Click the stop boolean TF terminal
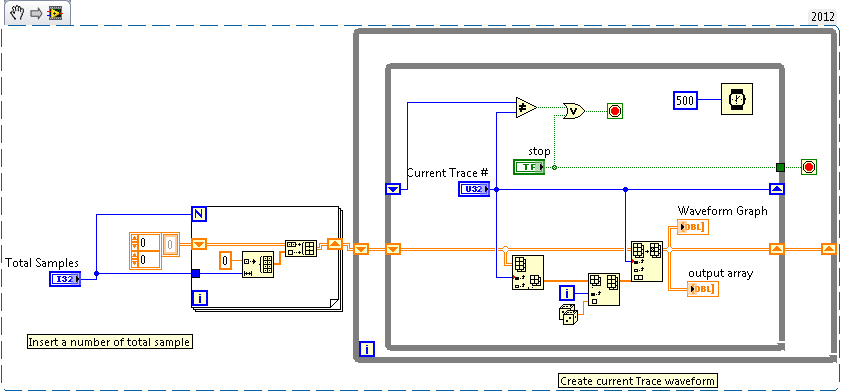This screenshot has height=392, width=841. click(x=529, y=167)
